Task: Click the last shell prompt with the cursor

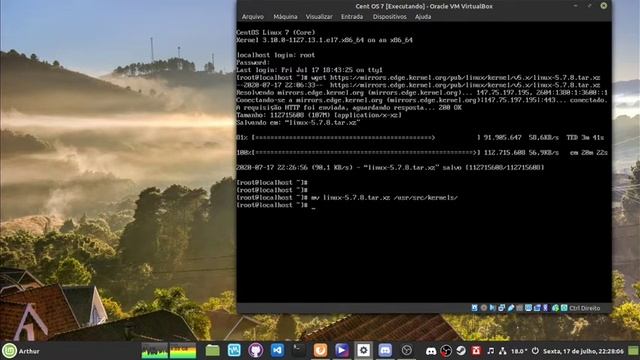Action: [276, 205]
